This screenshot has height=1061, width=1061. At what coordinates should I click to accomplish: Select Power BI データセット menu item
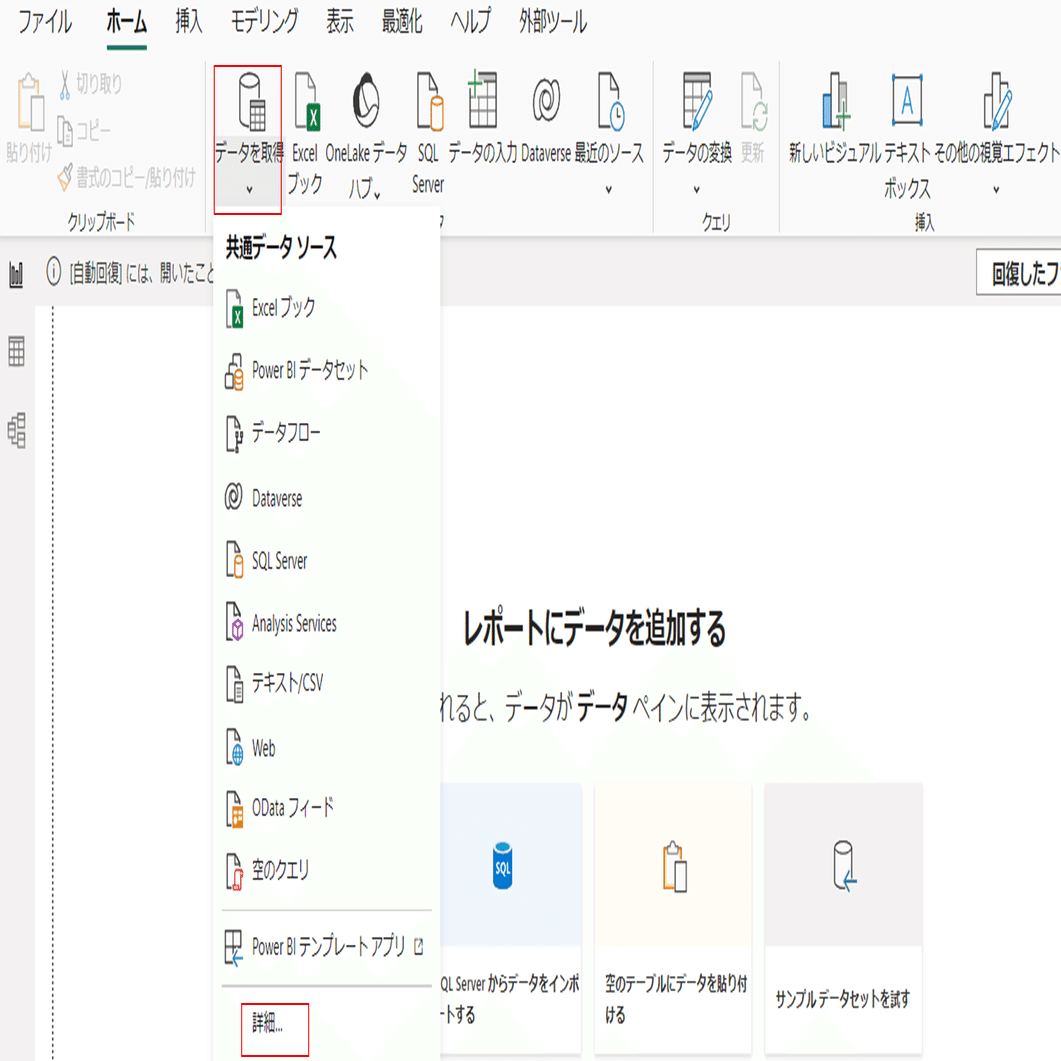click(327, 370)
